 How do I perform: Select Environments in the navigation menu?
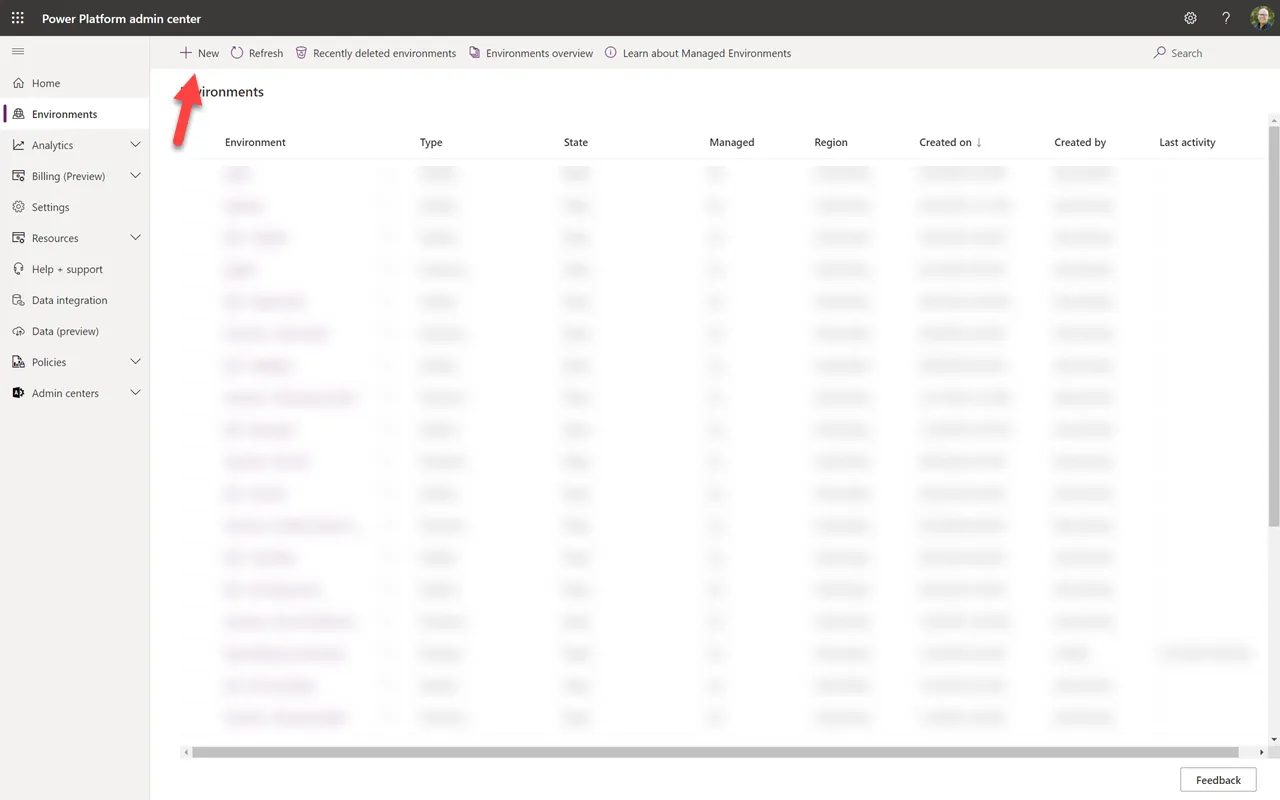pos(63,113)
